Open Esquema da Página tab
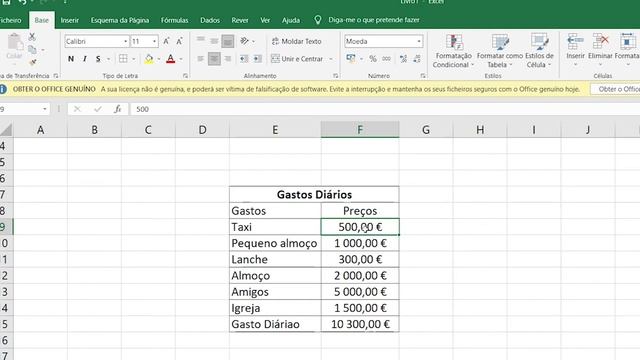 120,20
